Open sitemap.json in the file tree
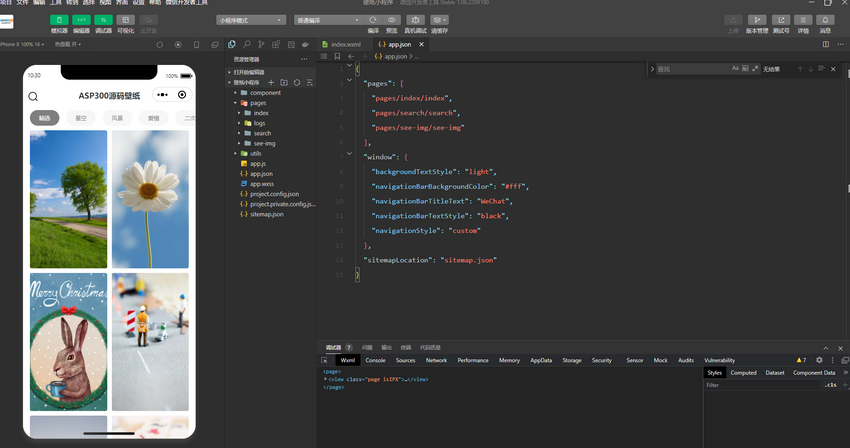850x448 pixels. pyautogui.click(x=266, y=214)
